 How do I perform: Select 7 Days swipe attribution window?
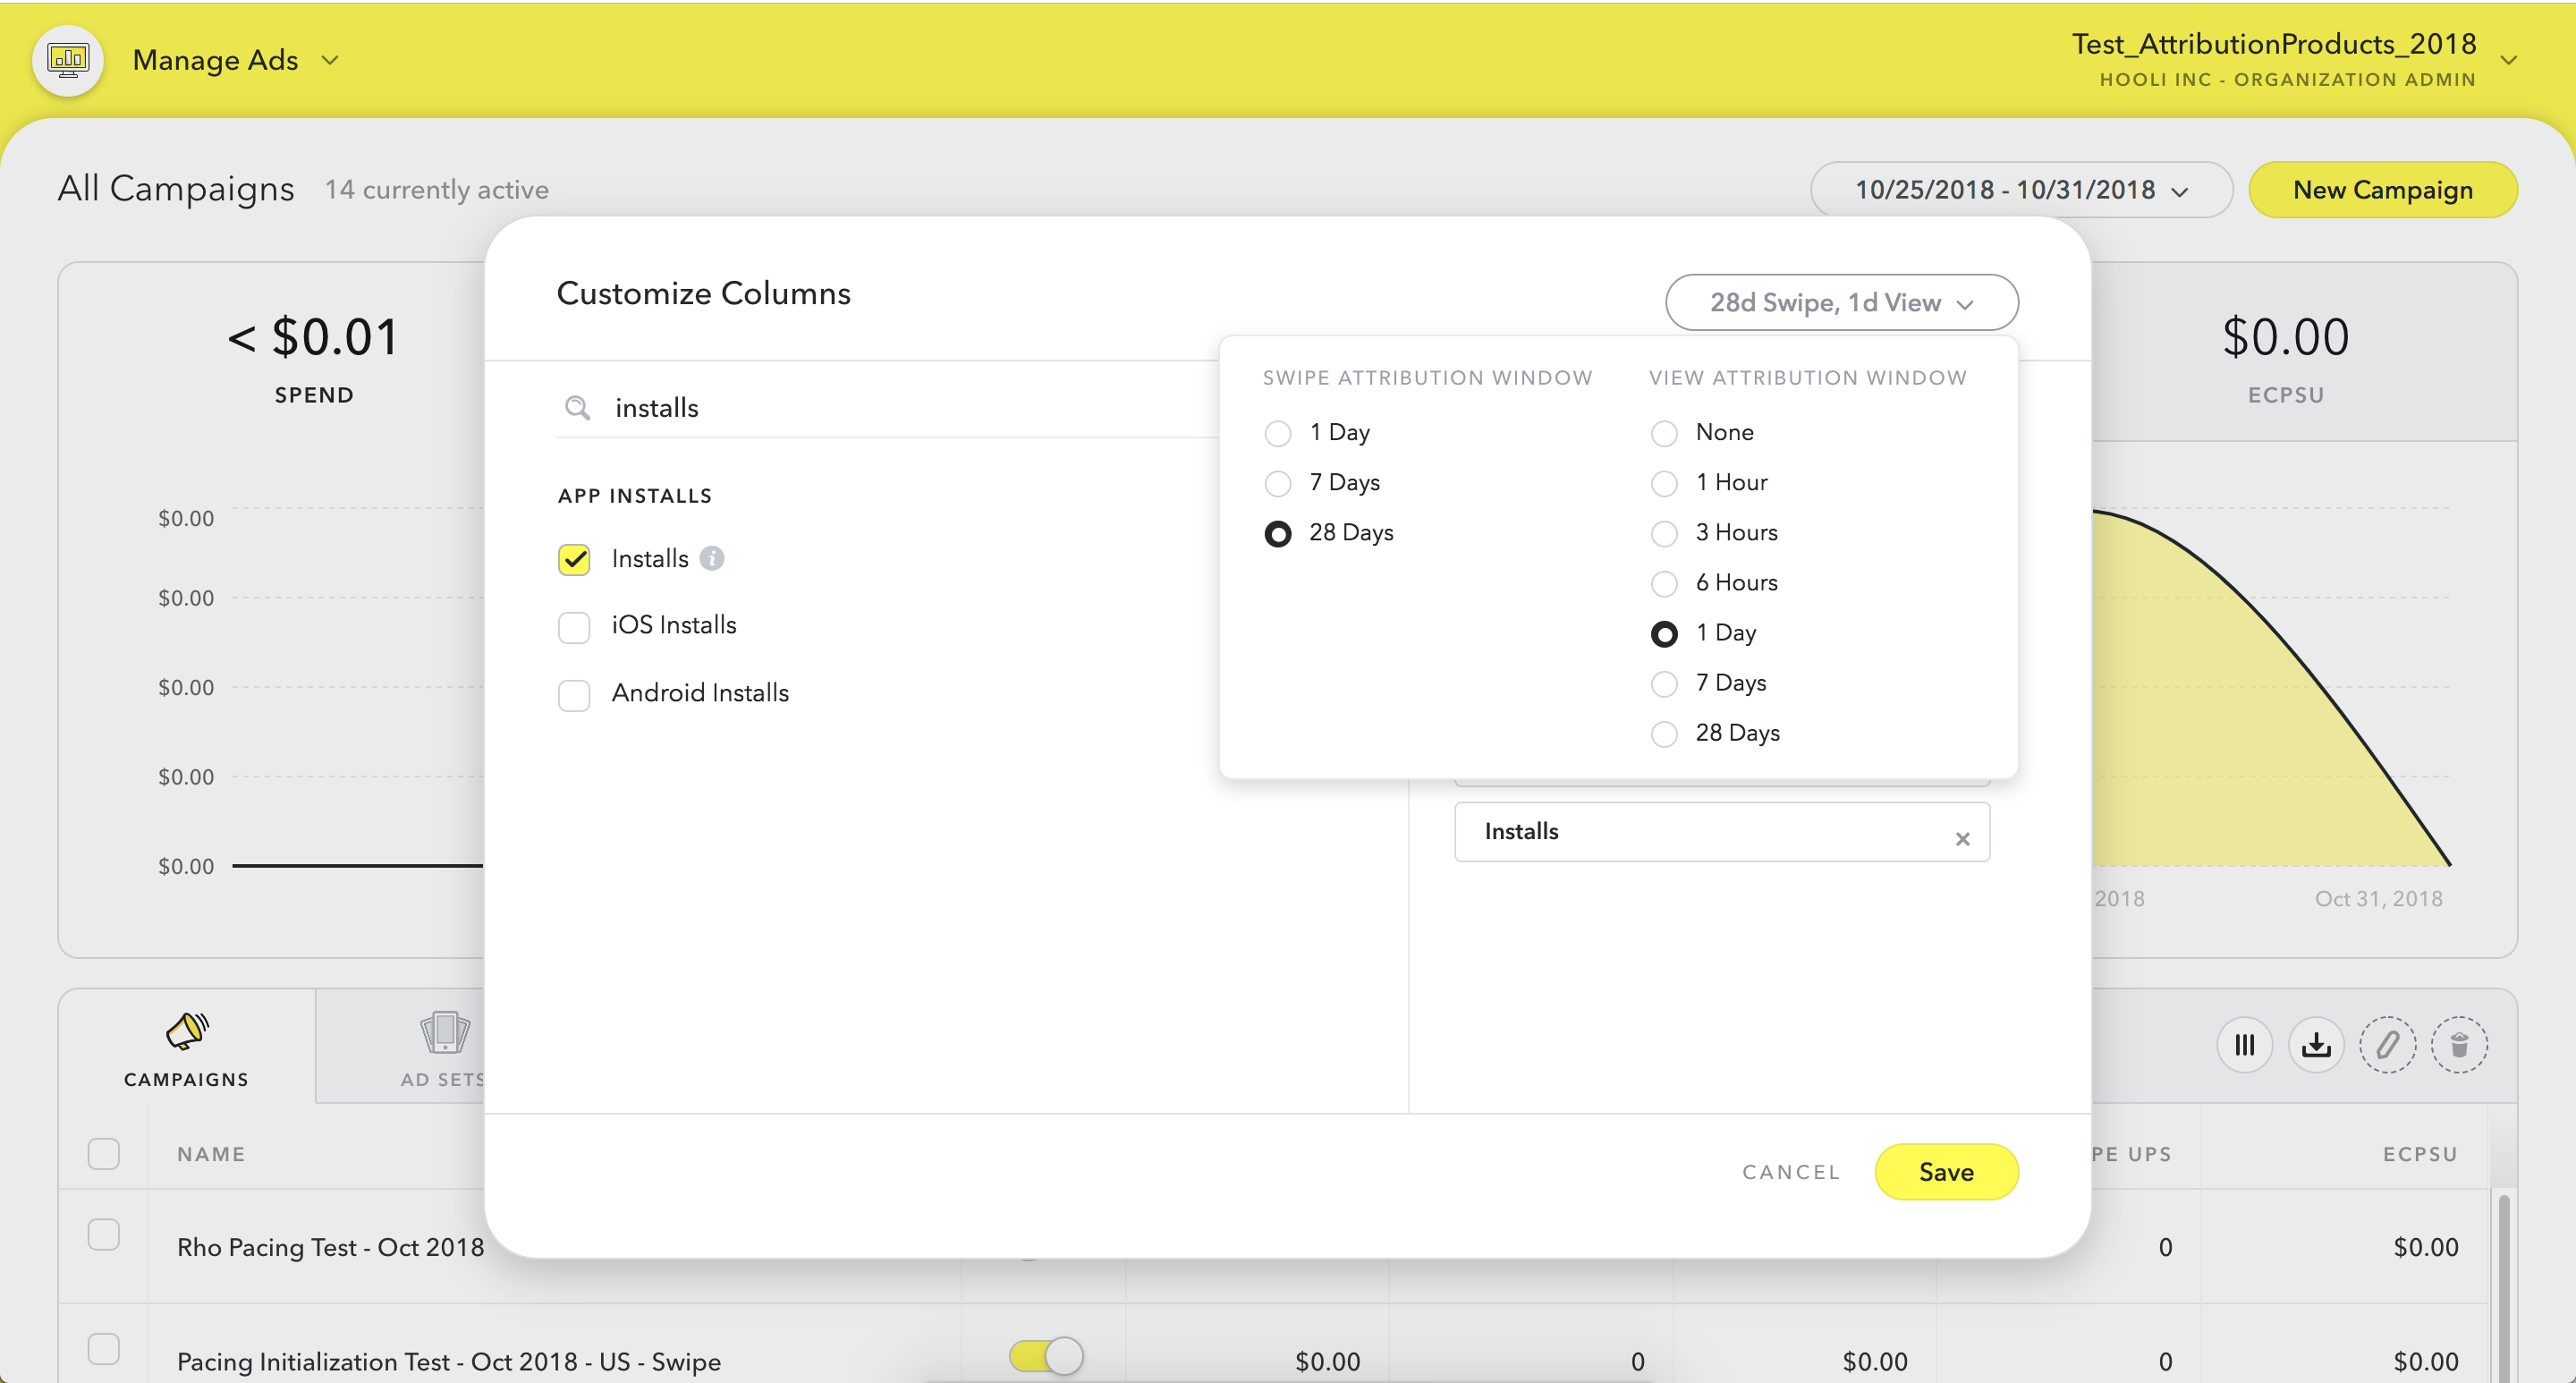click(1277, 483)
